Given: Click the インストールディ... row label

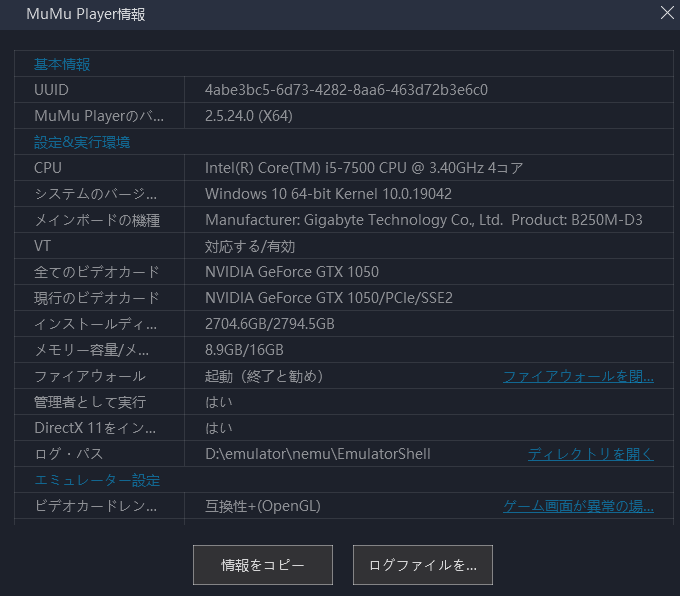Looking at the screenshot, I should coord(95,324).
